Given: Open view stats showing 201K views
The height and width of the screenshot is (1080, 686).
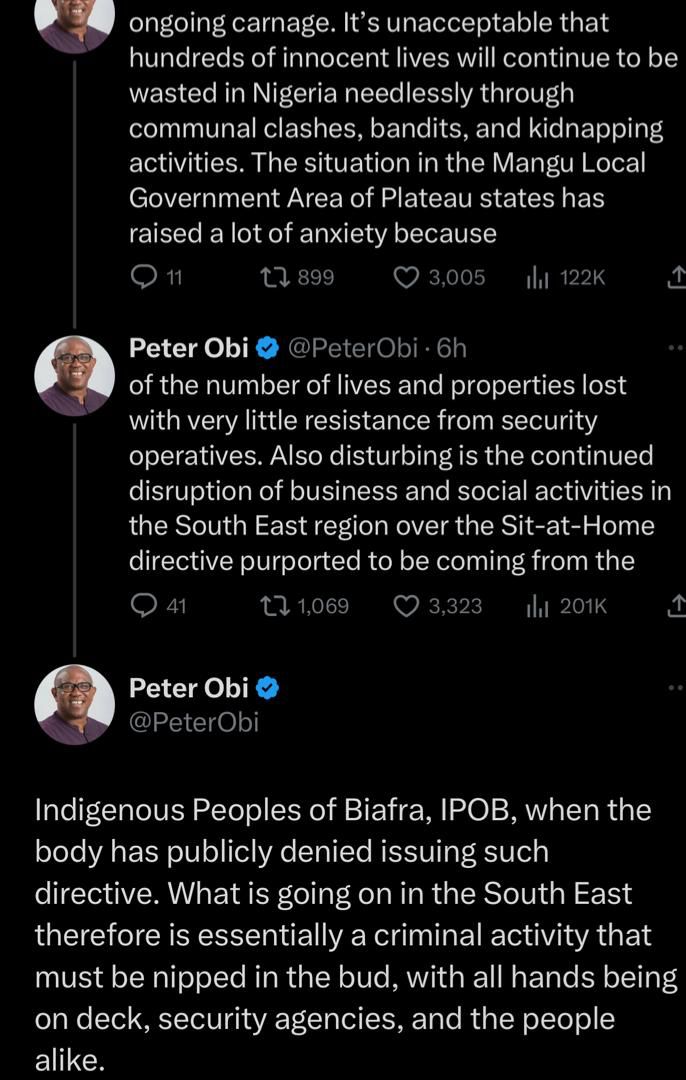Looking at the screenshot, I should coord(534,605).
